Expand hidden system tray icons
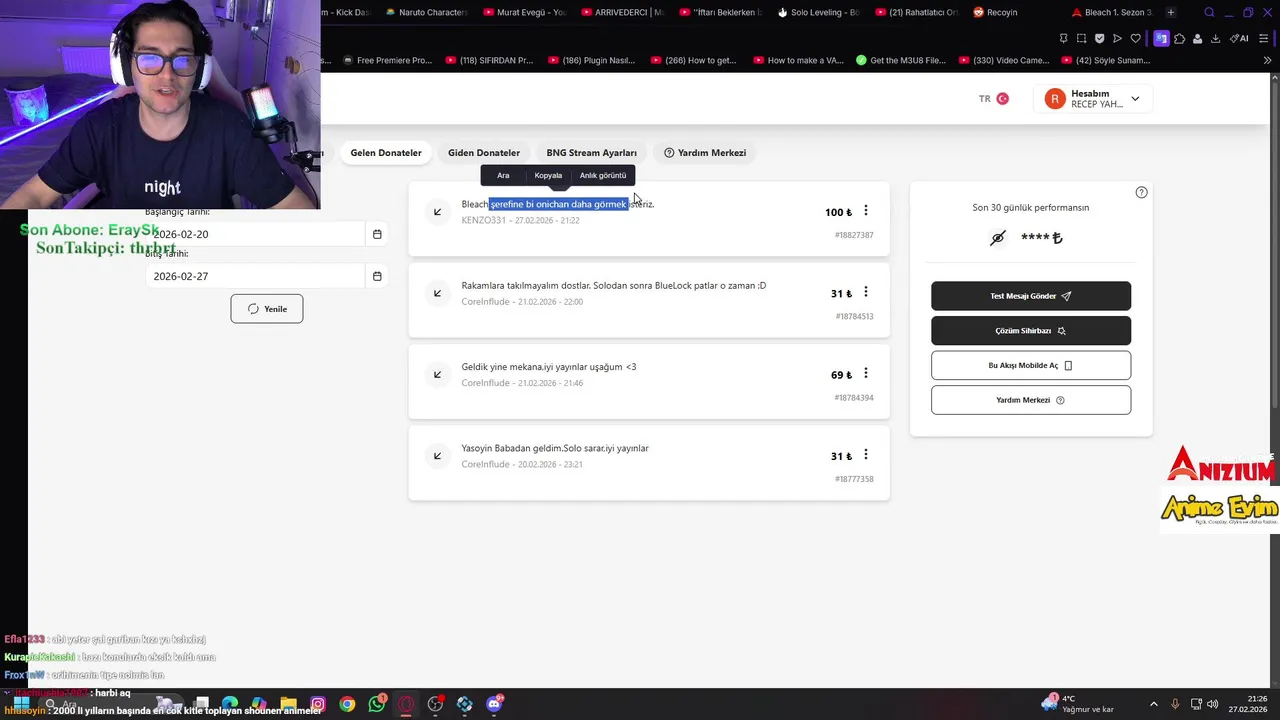Viewport: 1280px width, 720px height. [1153, 704]
